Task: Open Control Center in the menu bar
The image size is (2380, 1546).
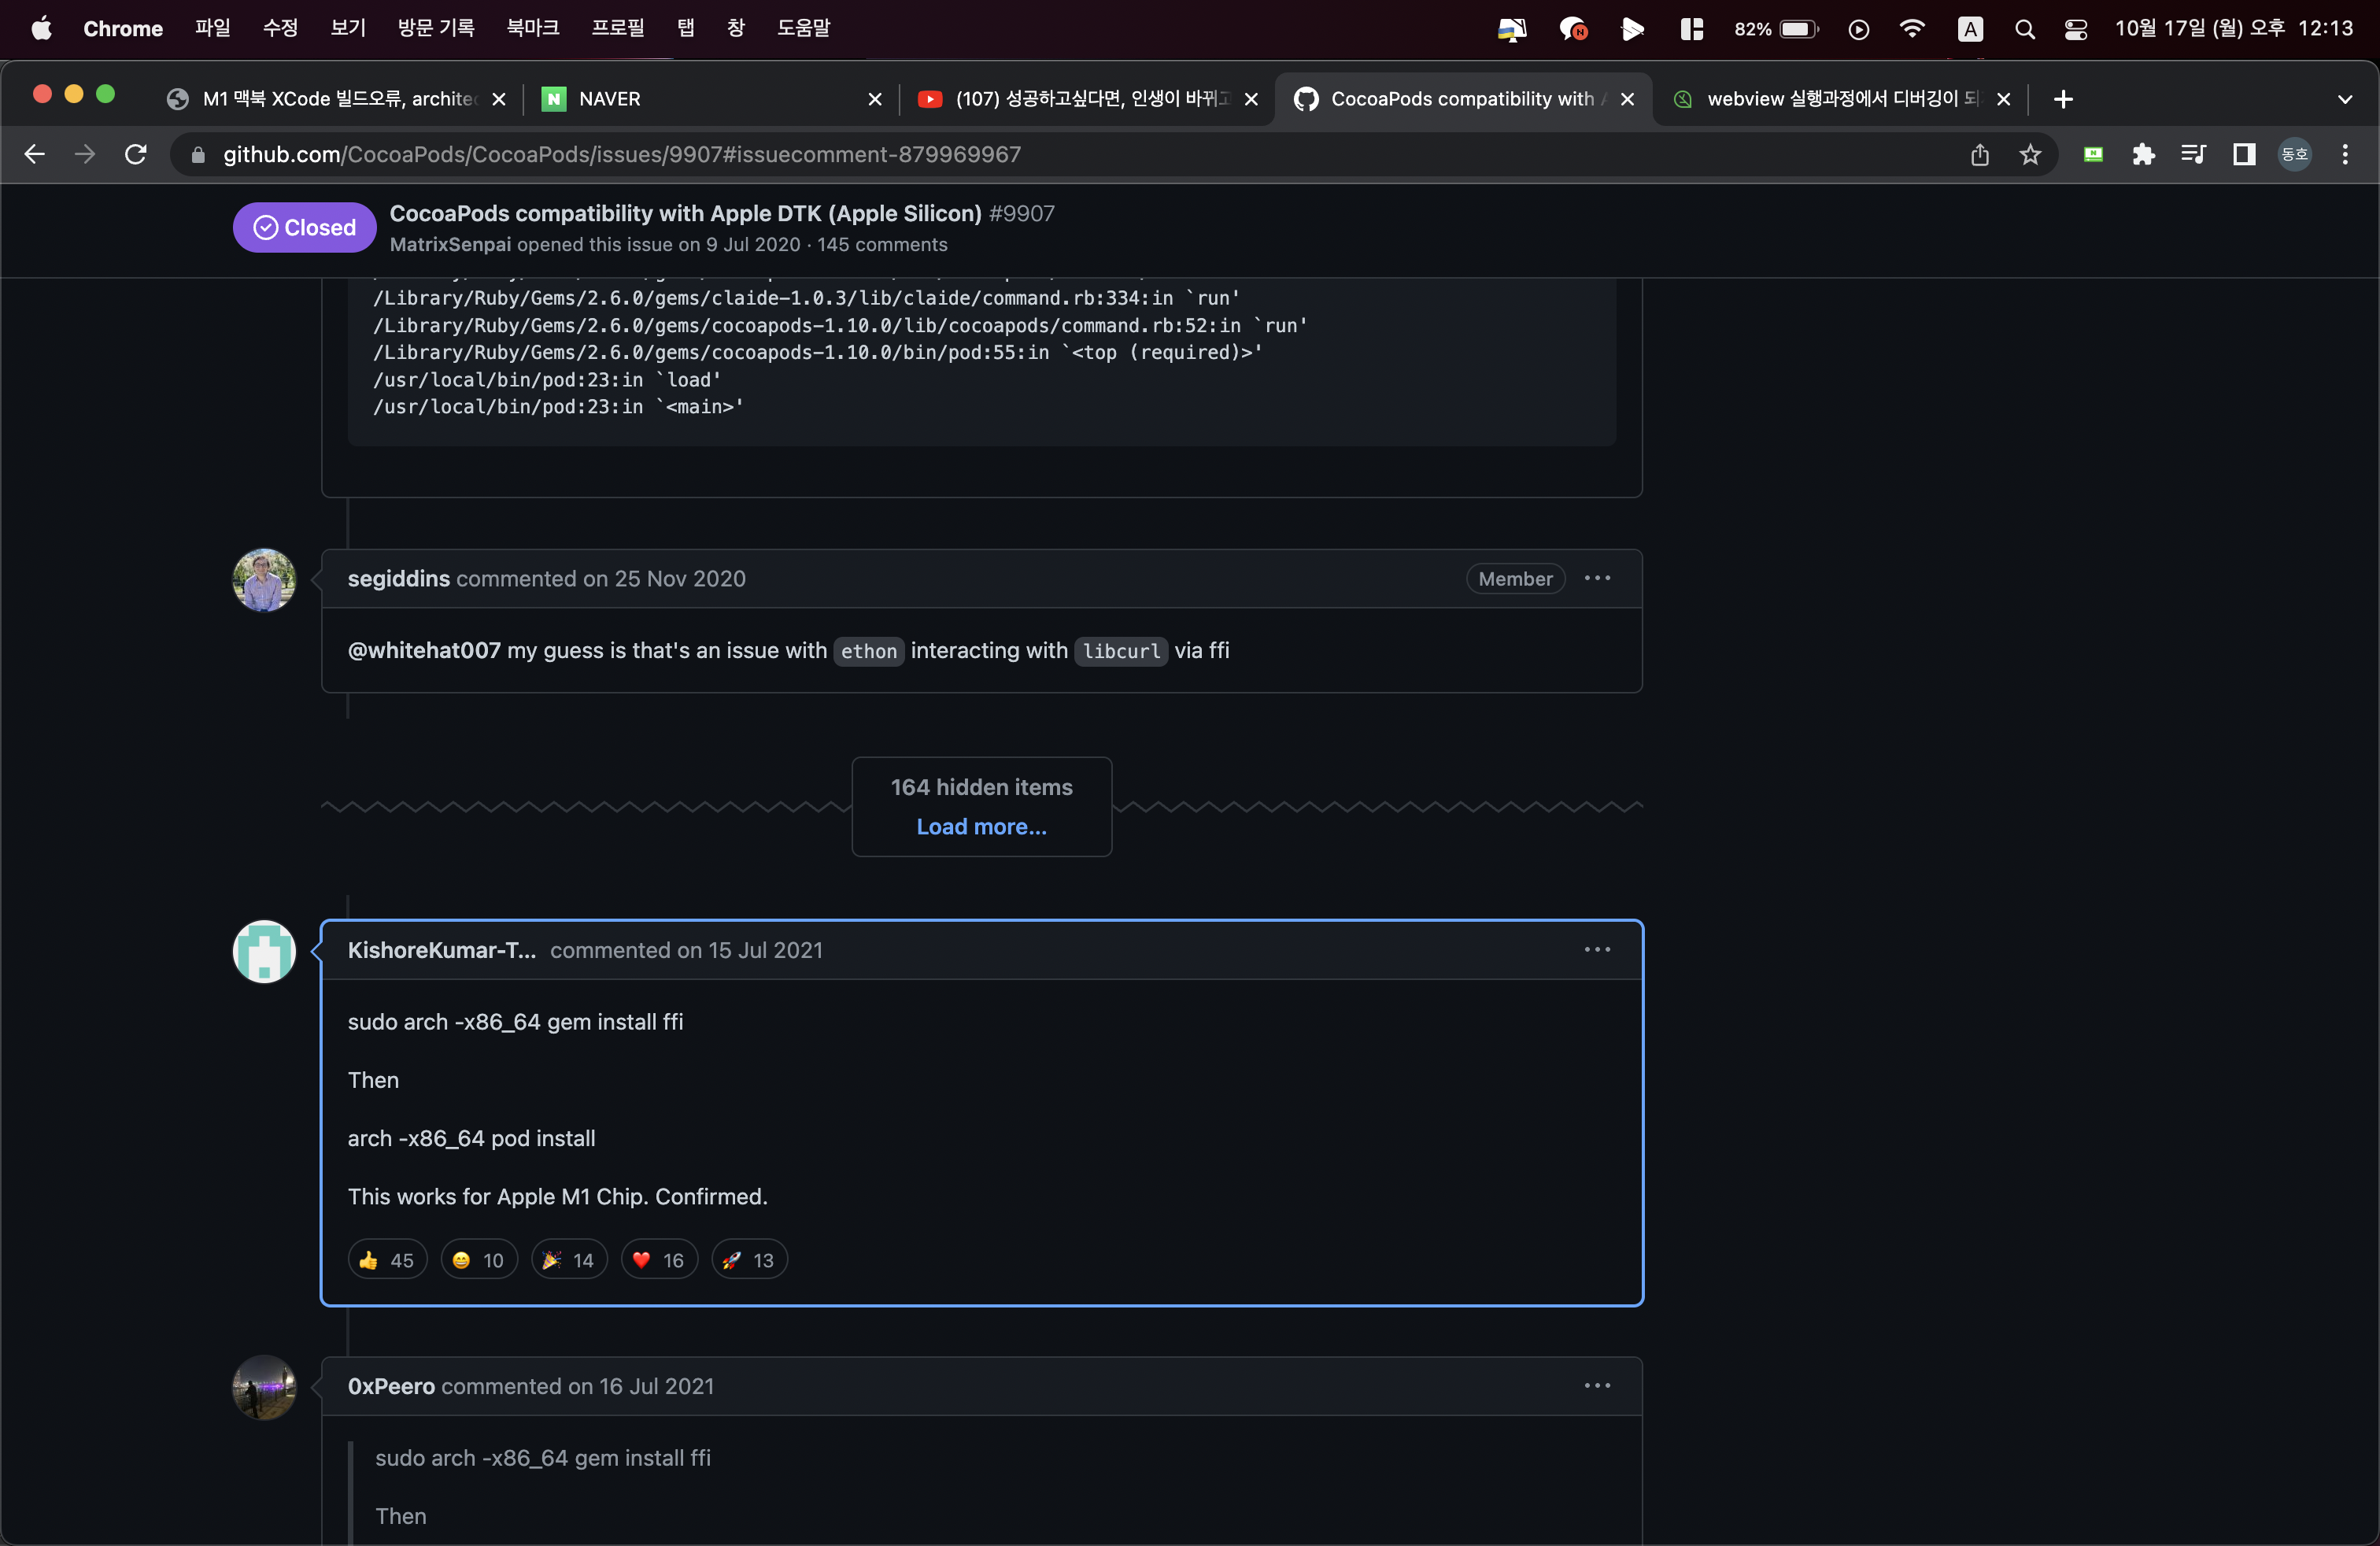Action: click(x=2075, y=29)
